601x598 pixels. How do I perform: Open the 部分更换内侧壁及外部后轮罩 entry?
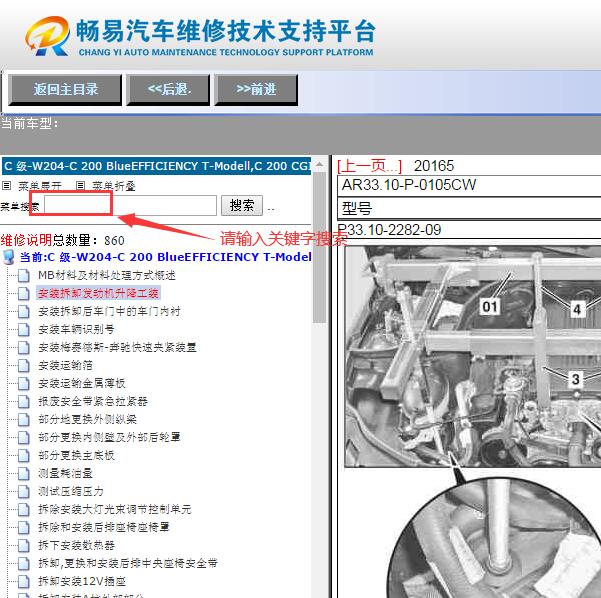pos(109,437)
